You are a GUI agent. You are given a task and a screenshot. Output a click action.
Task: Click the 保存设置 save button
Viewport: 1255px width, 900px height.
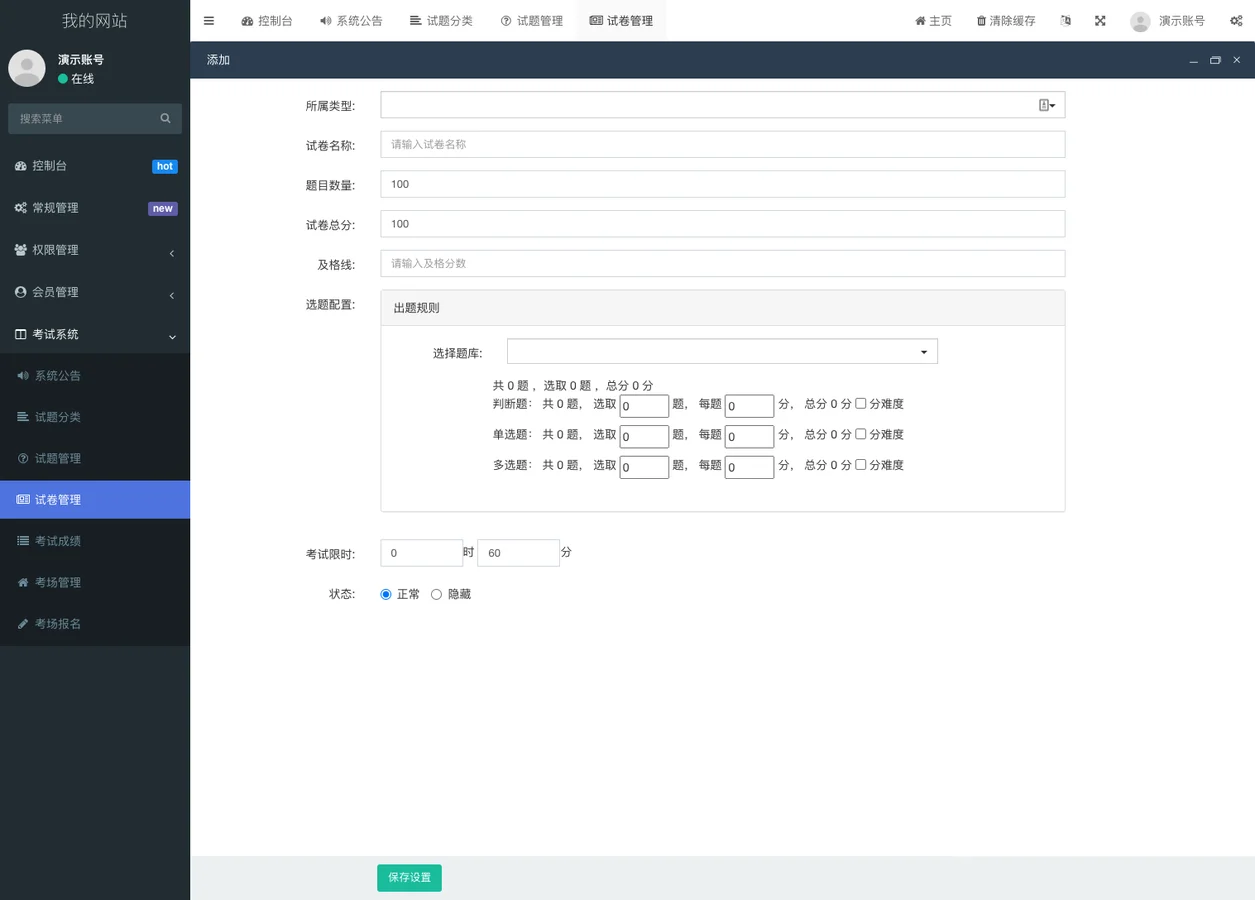409,877
